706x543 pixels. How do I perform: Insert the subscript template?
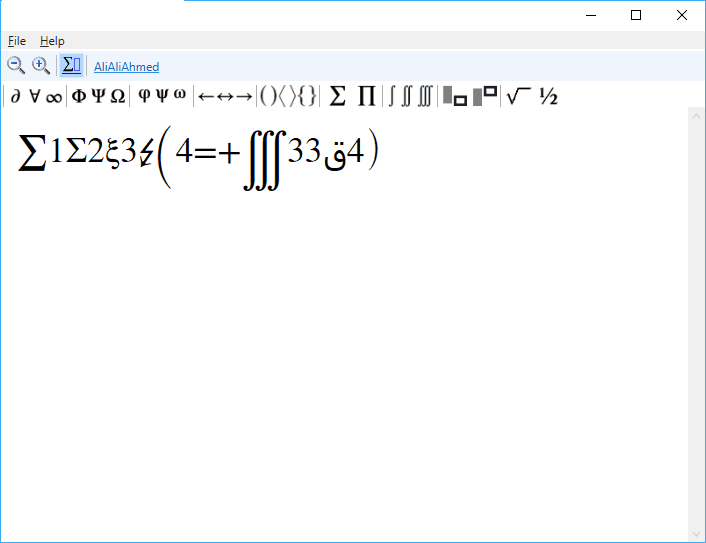pyautogui.click(x=455, y=96)
